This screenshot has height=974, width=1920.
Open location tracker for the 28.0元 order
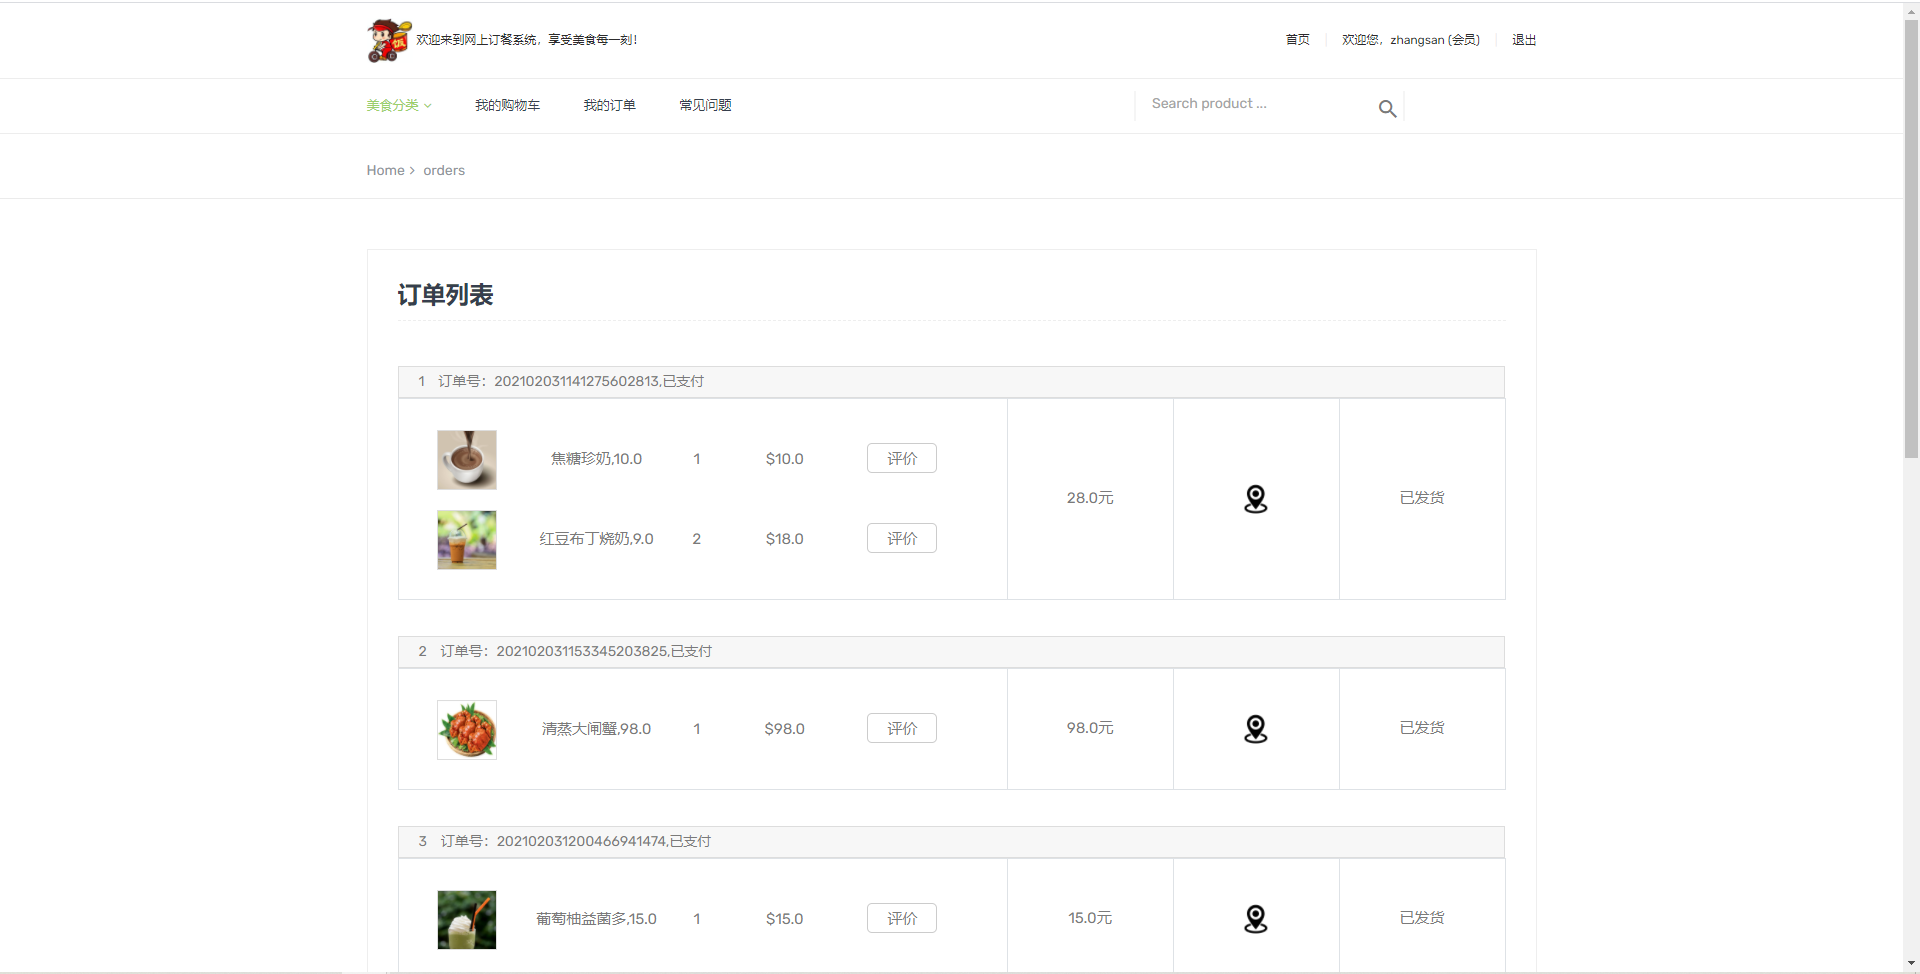(x=1255, y=498)
